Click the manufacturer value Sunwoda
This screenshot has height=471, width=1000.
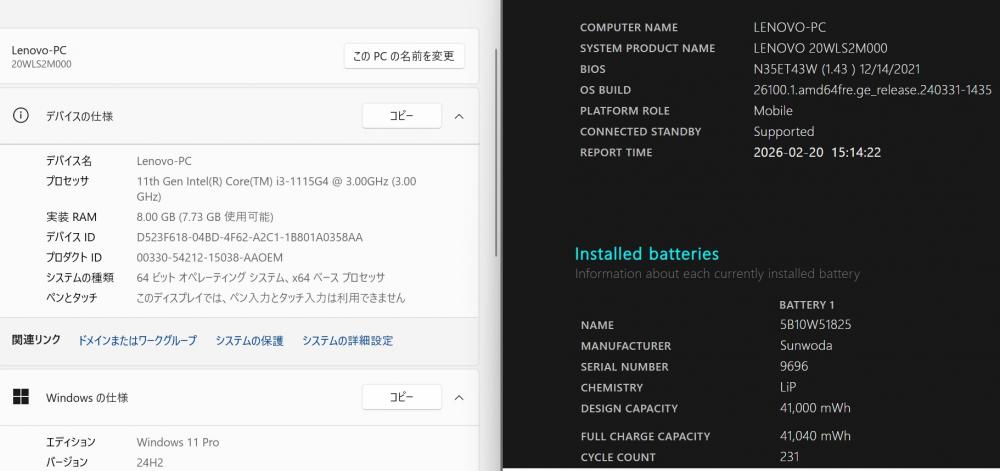(x=805, y=345)
